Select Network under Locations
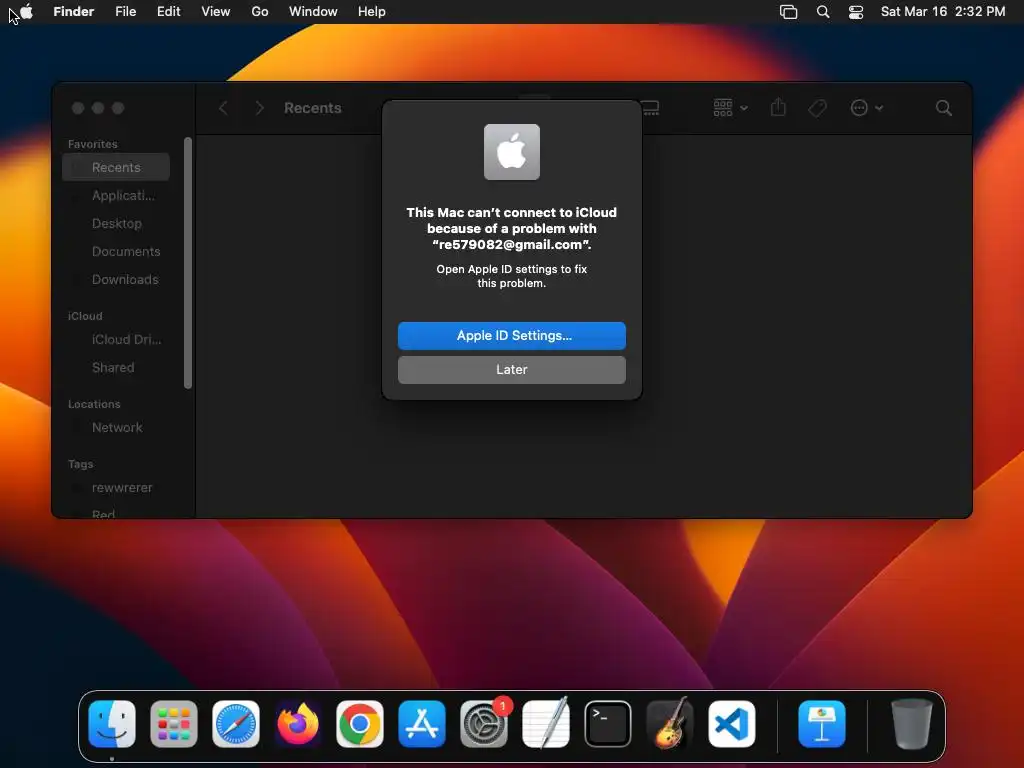This screenshot has height=768, width=1024. (116, 428)
